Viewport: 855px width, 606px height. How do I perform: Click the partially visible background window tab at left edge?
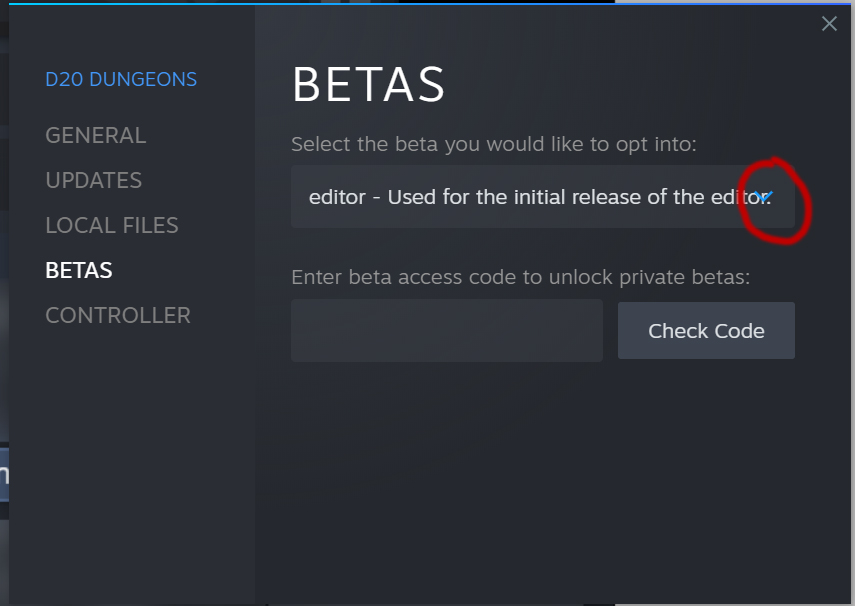(4, 475)
